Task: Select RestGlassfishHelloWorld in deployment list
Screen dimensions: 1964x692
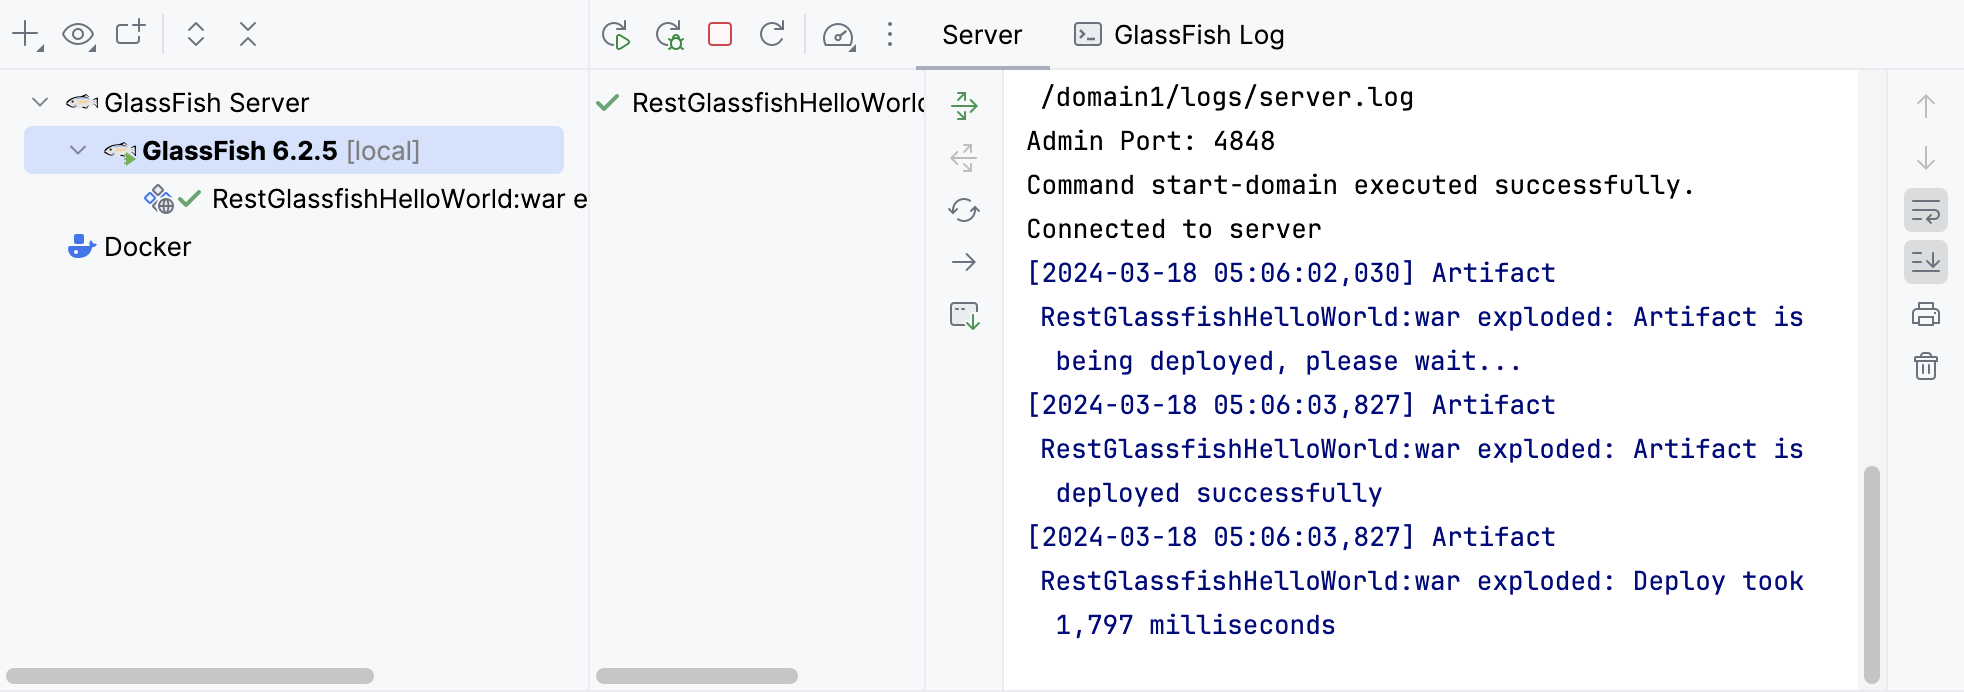Action: [x=778, y=103]
